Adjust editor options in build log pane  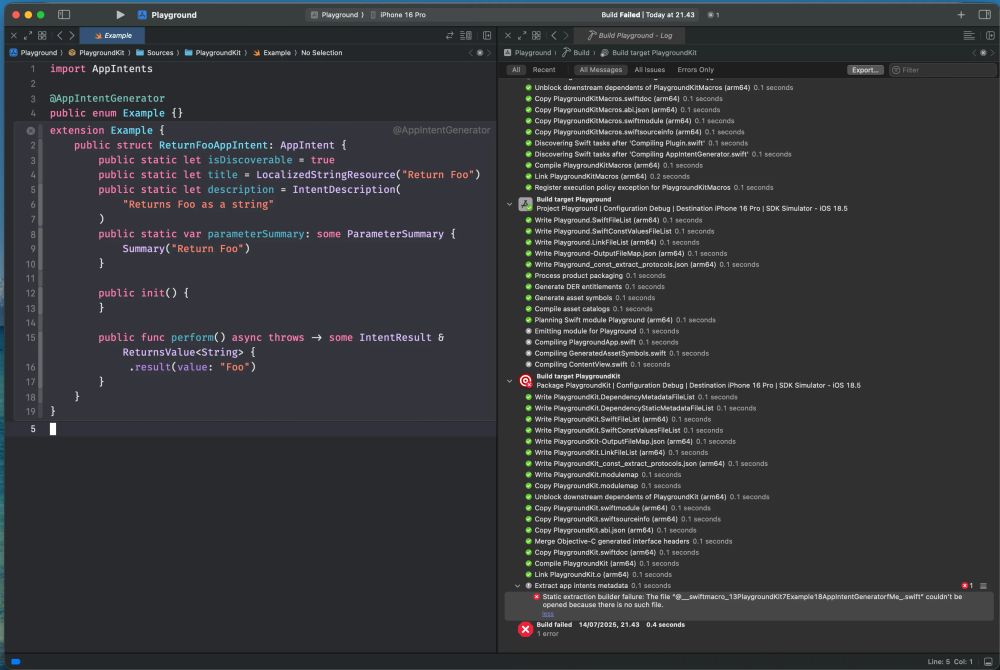tap(969, 36)
